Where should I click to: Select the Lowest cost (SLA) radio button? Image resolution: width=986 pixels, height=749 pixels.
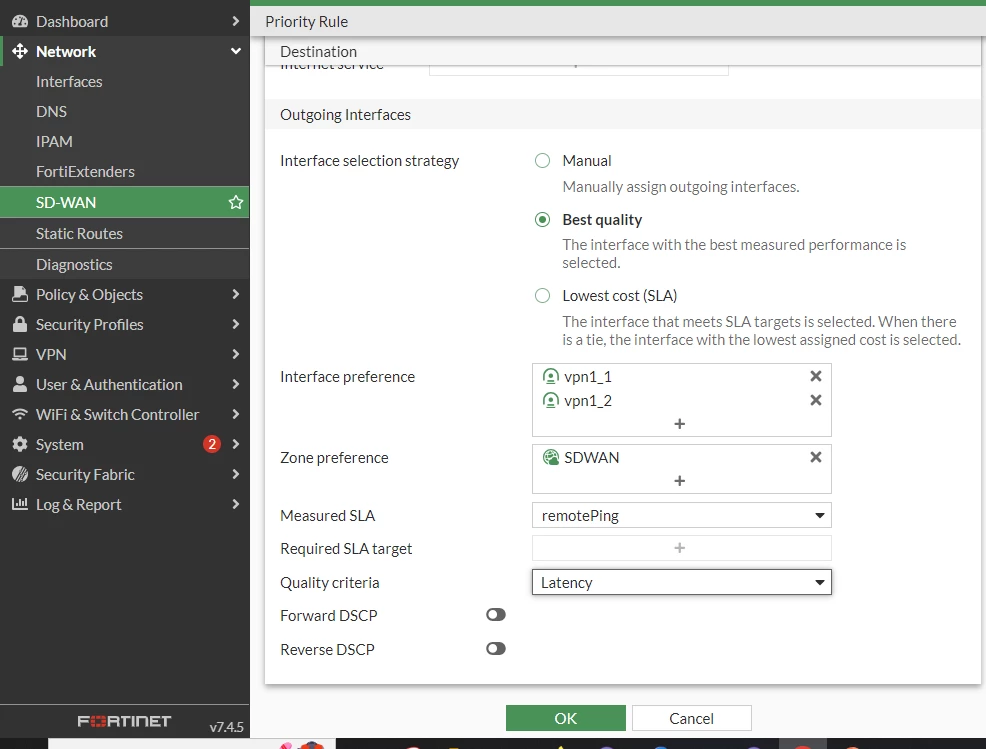pyautogui.click(x=542, y=296)
